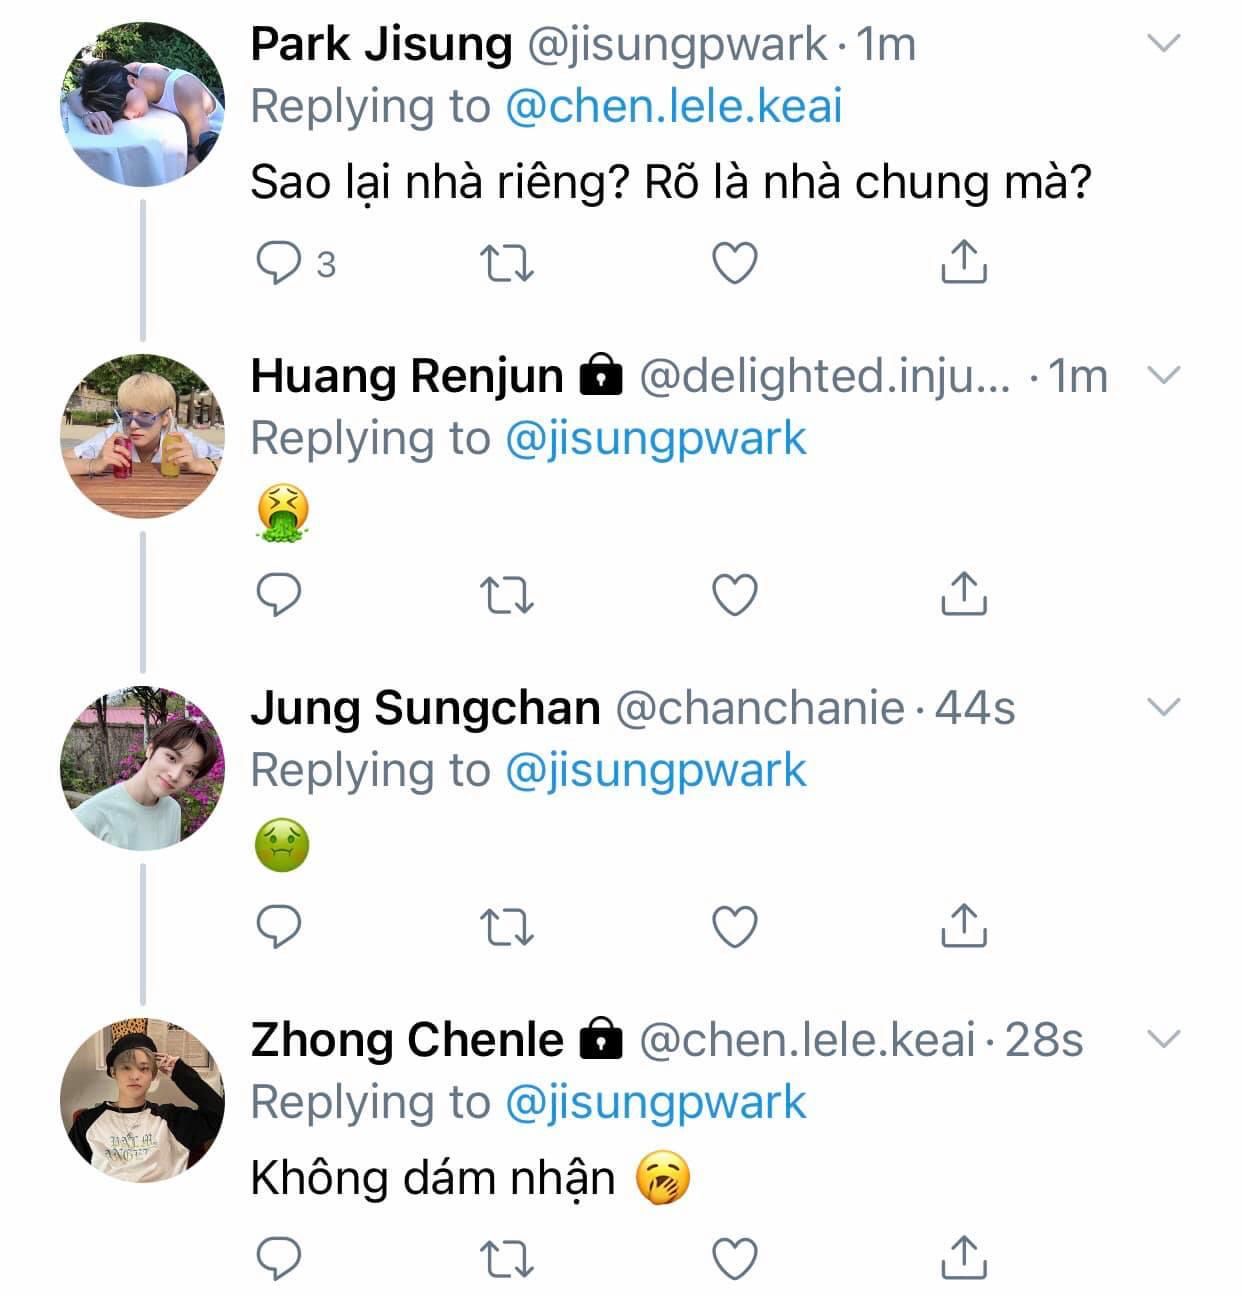Screen dimensions: 1242x1296
Task: Open the chevron menu on Park Jisung's tweet
Action: click(1164, 43)
